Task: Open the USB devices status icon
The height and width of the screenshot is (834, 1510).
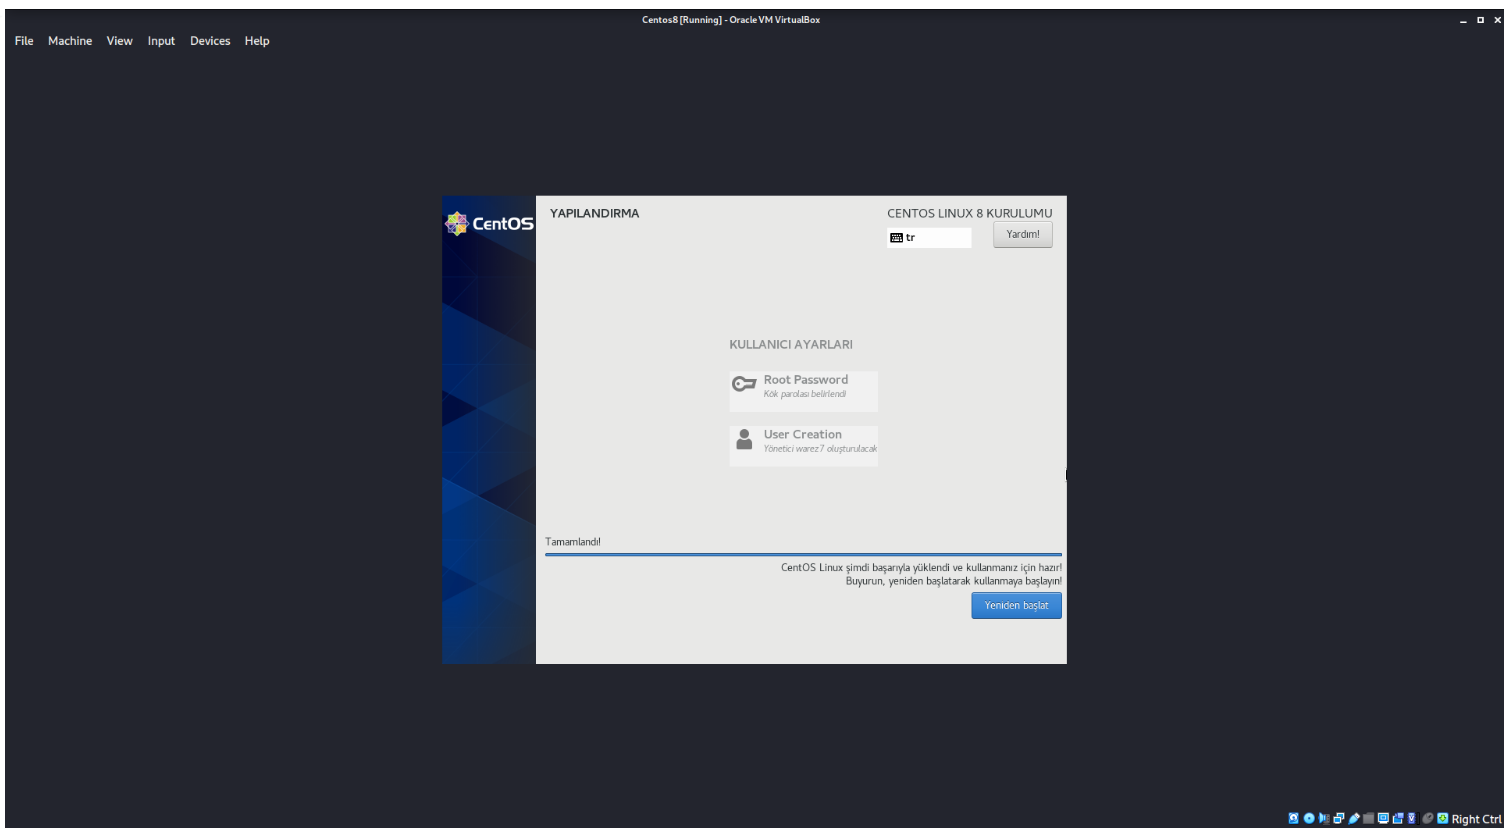Action: pyautogui.click(x=1354, y=818)
